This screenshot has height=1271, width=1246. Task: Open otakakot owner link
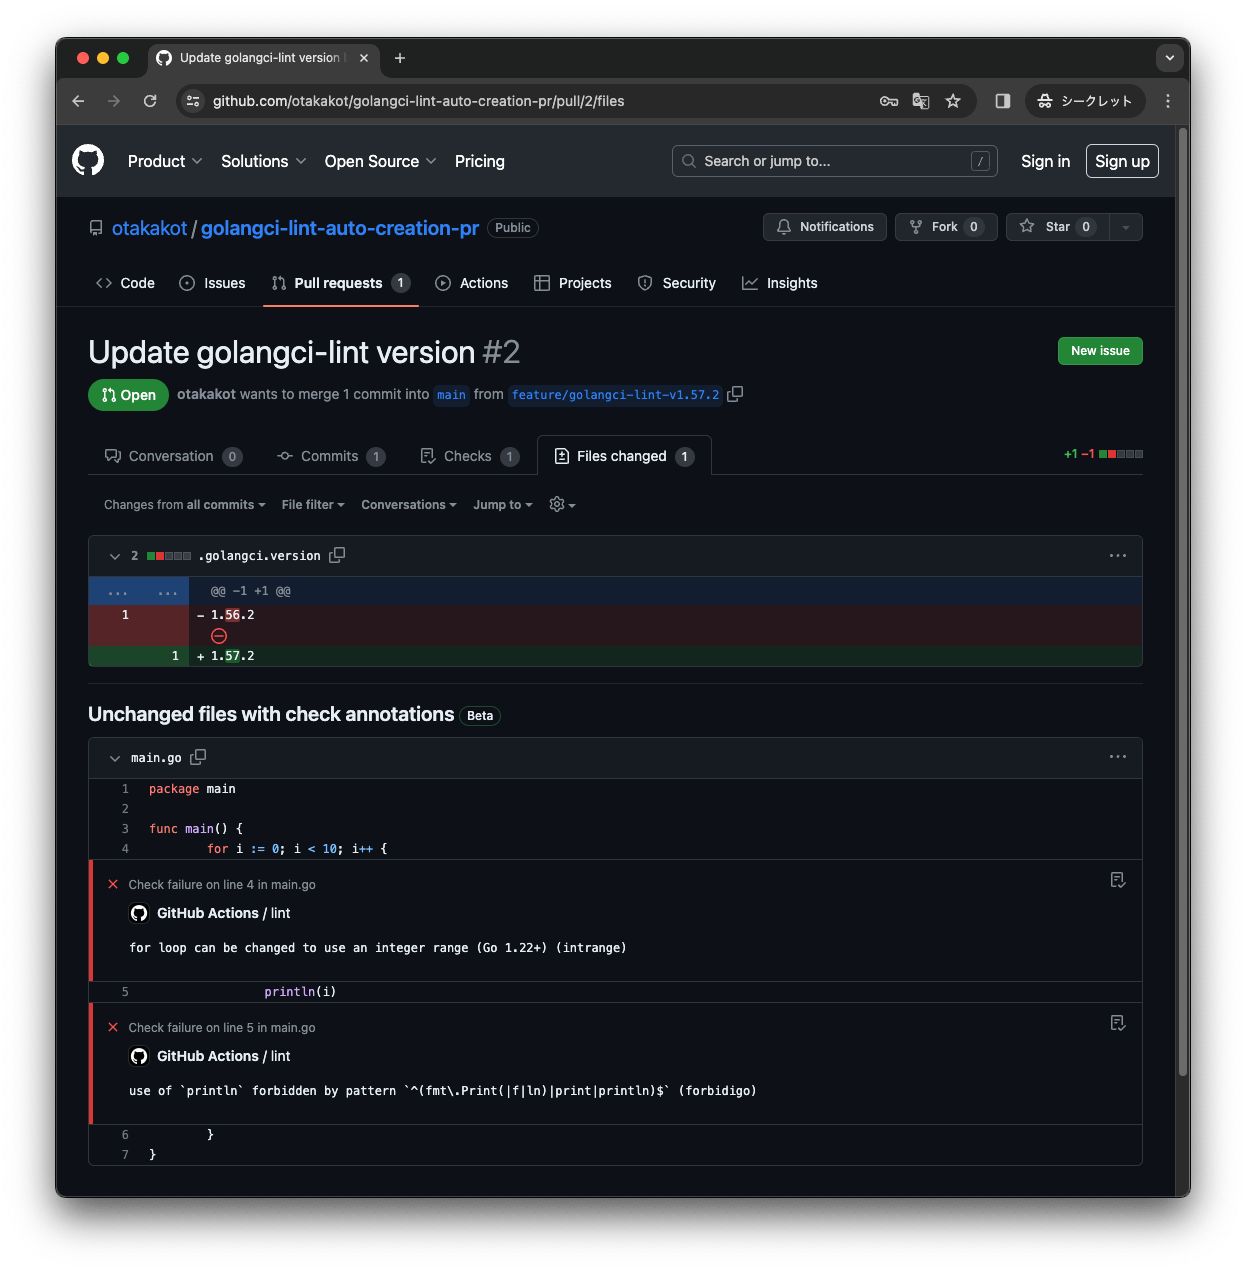(150, 228)
